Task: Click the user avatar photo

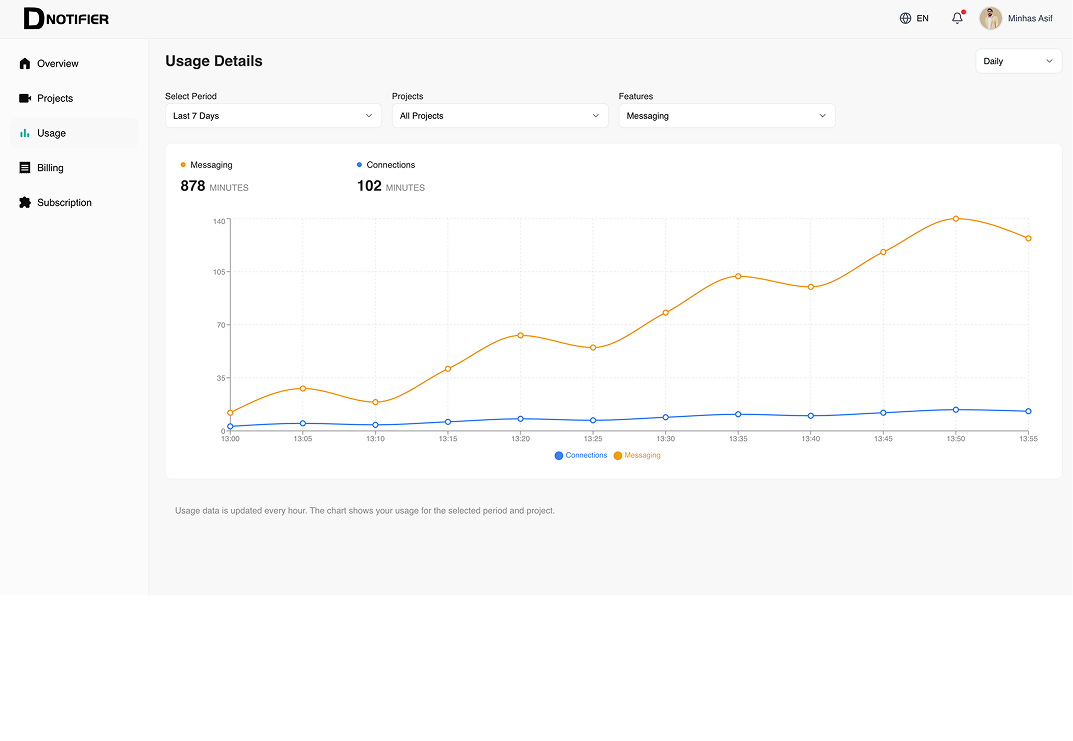Action: [991, 18]
